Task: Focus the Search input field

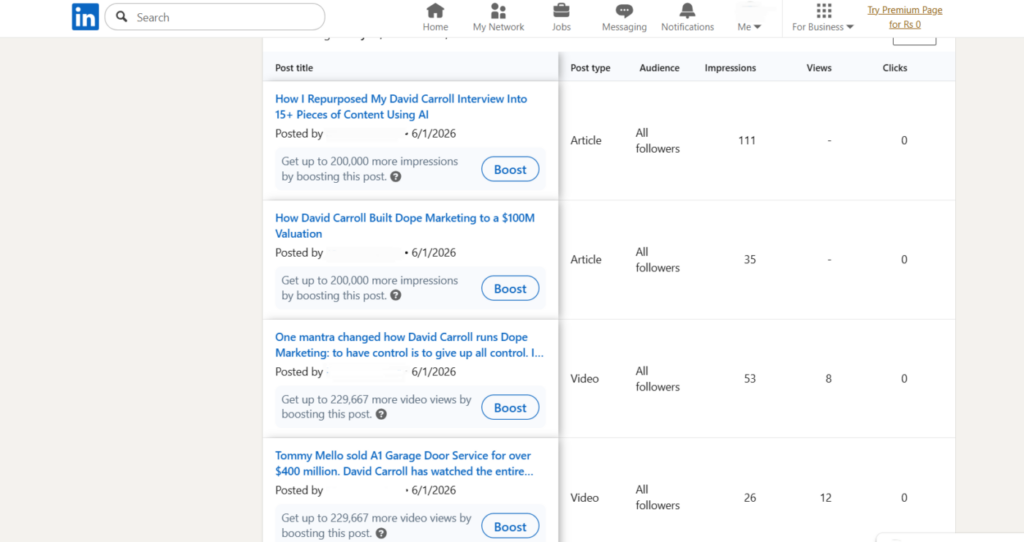Action: click(215, 17)
